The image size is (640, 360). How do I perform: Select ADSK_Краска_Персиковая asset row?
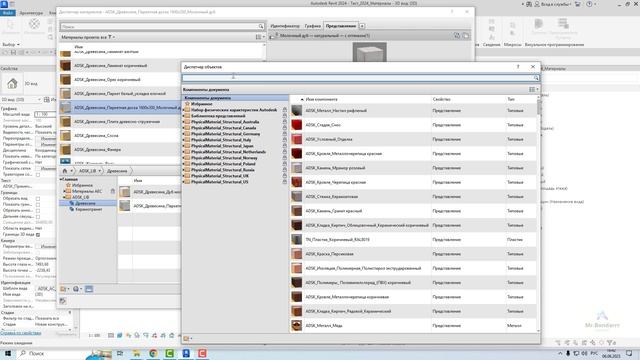[414, 254]
